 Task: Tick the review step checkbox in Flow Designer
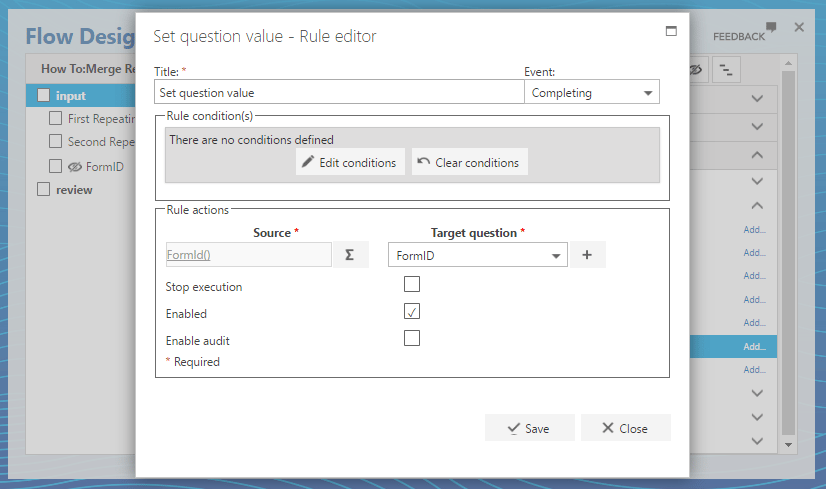coord(43,189)
